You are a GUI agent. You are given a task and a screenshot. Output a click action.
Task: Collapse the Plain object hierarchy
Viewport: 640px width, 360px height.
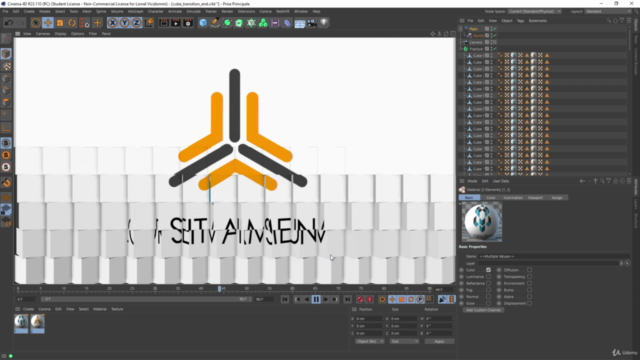(x=461, y=29)
